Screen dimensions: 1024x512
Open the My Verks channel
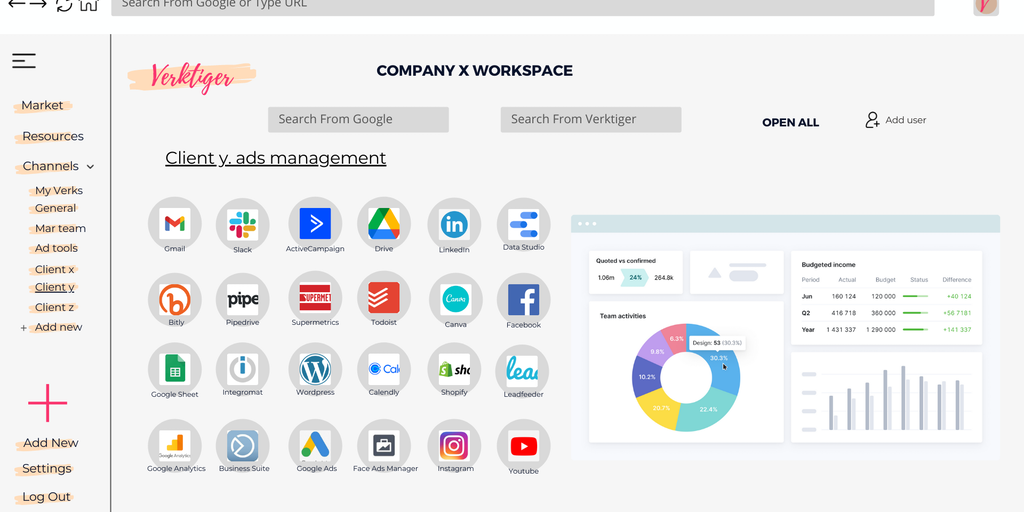(x=59, y=191)
